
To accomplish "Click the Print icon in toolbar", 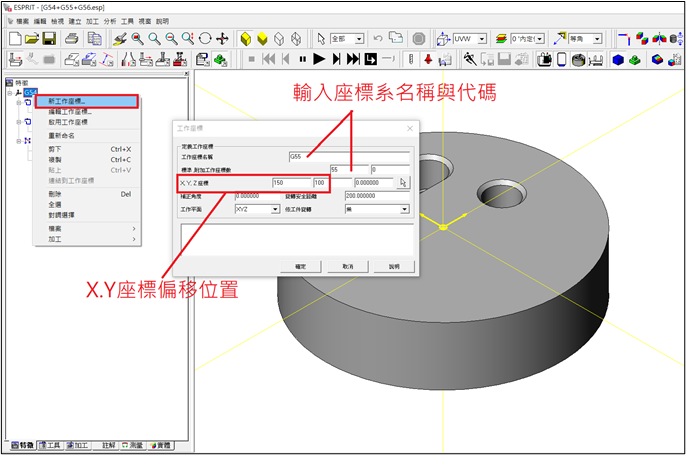I will pos(71,38).
